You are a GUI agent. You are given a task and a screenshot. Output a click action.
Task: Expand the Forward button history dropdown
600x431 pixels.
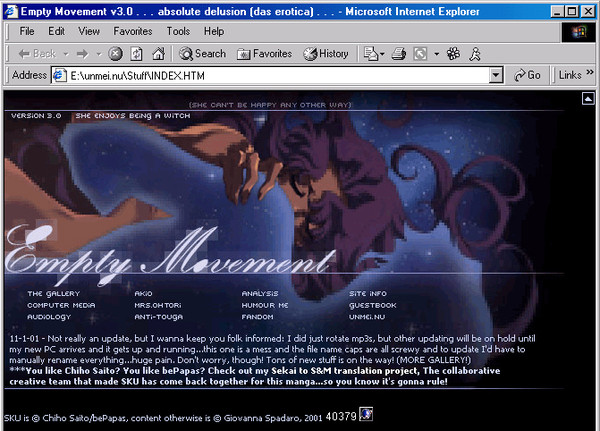click(99, 54)
